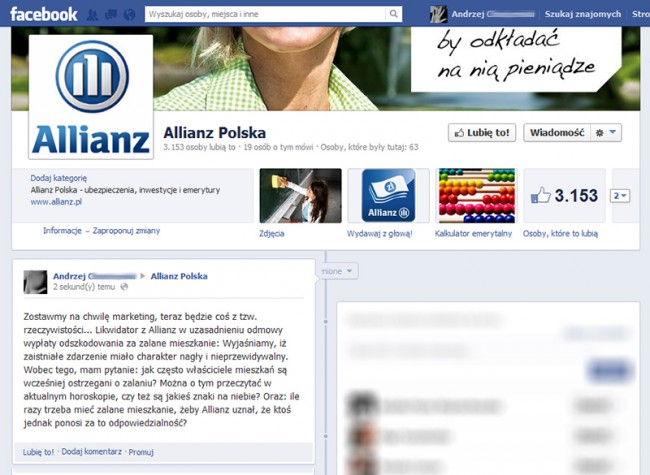Open Andrzej profile name link in header
Image resolution: width=650 pixels, height=475 pixels.
[493, 14]
